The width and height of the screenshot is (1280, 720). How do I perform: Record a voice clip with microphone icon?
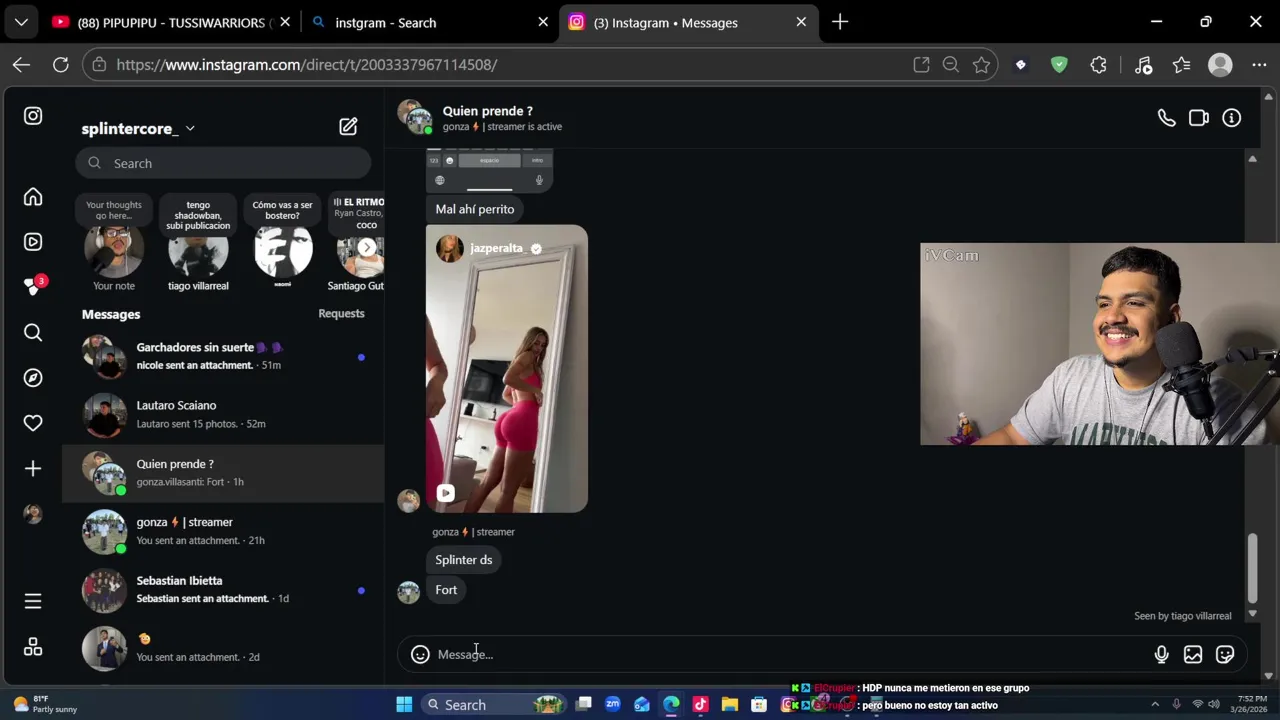click(1161, 655)
